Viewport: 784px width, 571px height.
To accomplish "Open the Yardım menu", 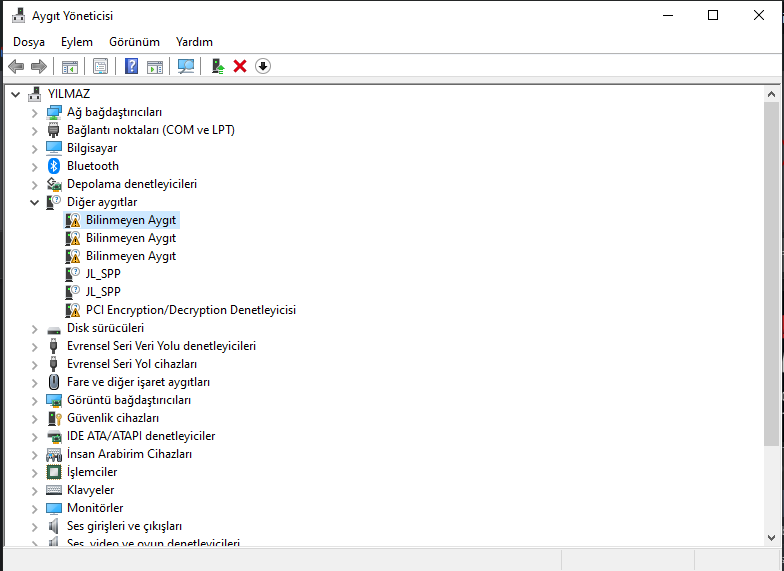I will tap(194, 42).
